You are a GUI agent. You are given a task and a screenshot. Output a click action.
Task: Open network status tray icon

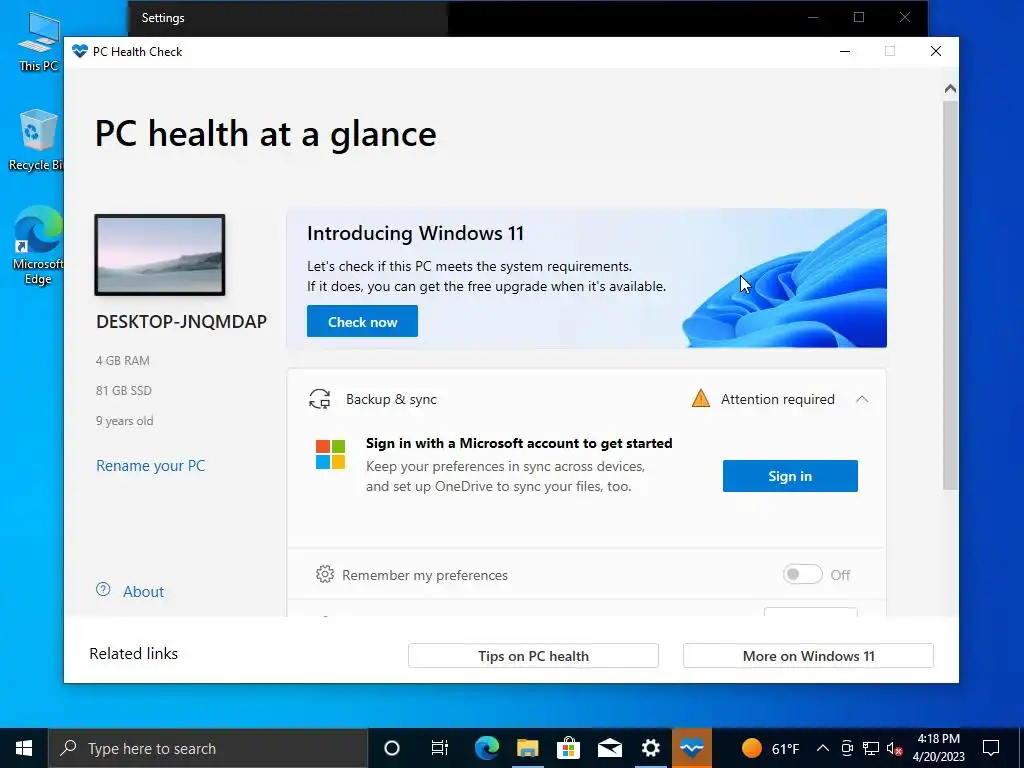871,748
